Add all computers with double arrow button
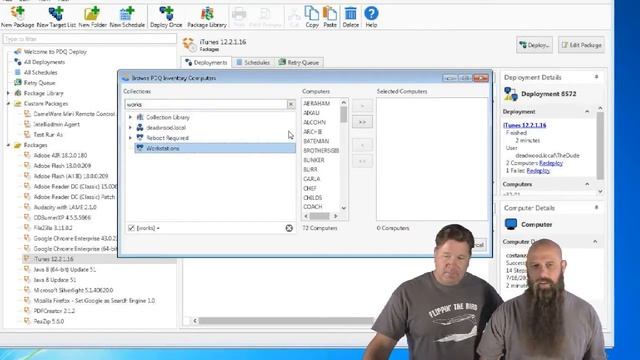Image resolution: width=640 pixels, height=360 pixels. (x=362, y=122)
